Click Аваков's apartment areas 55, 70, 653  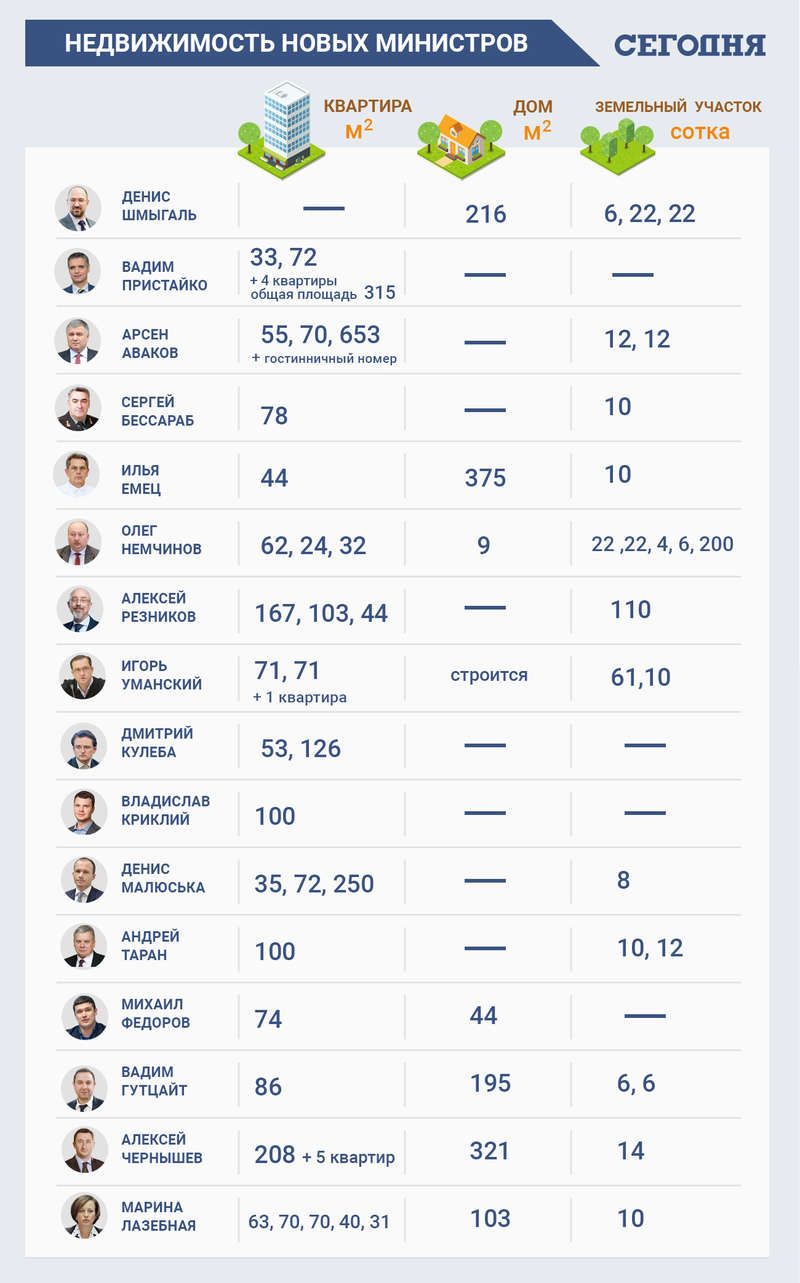point(320,334)
